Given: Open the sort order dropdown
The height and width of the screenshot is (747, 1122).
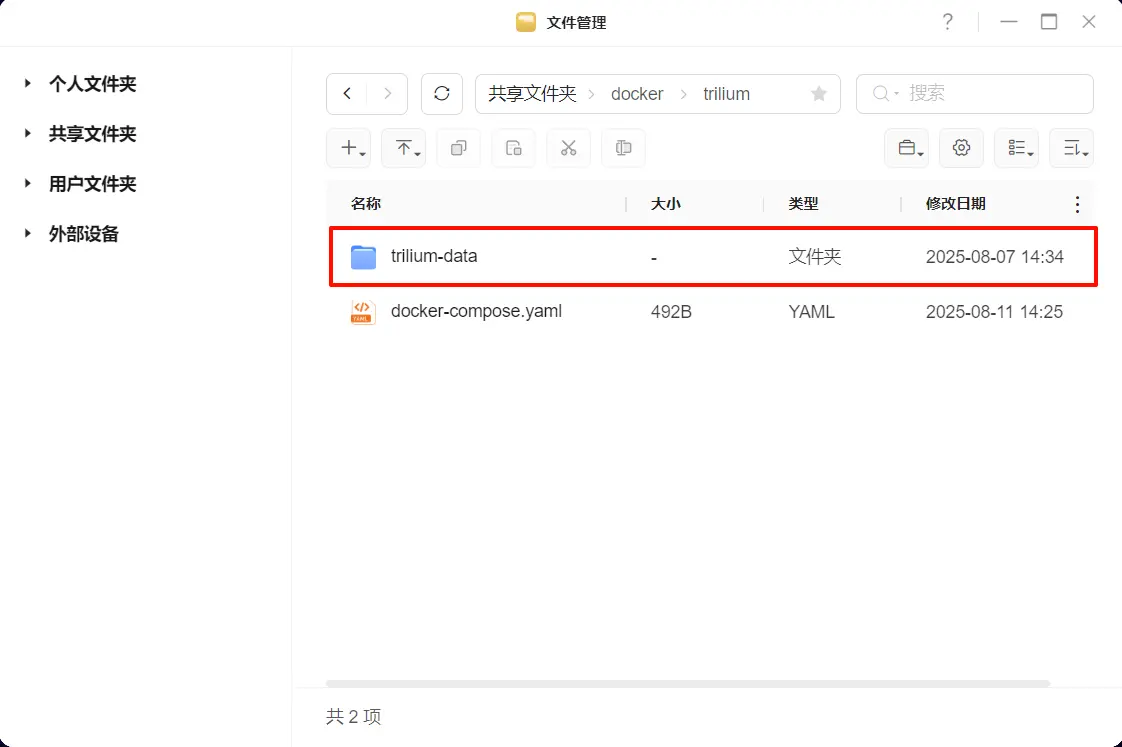Looking at the screenshot, I should click(1071, 148).
